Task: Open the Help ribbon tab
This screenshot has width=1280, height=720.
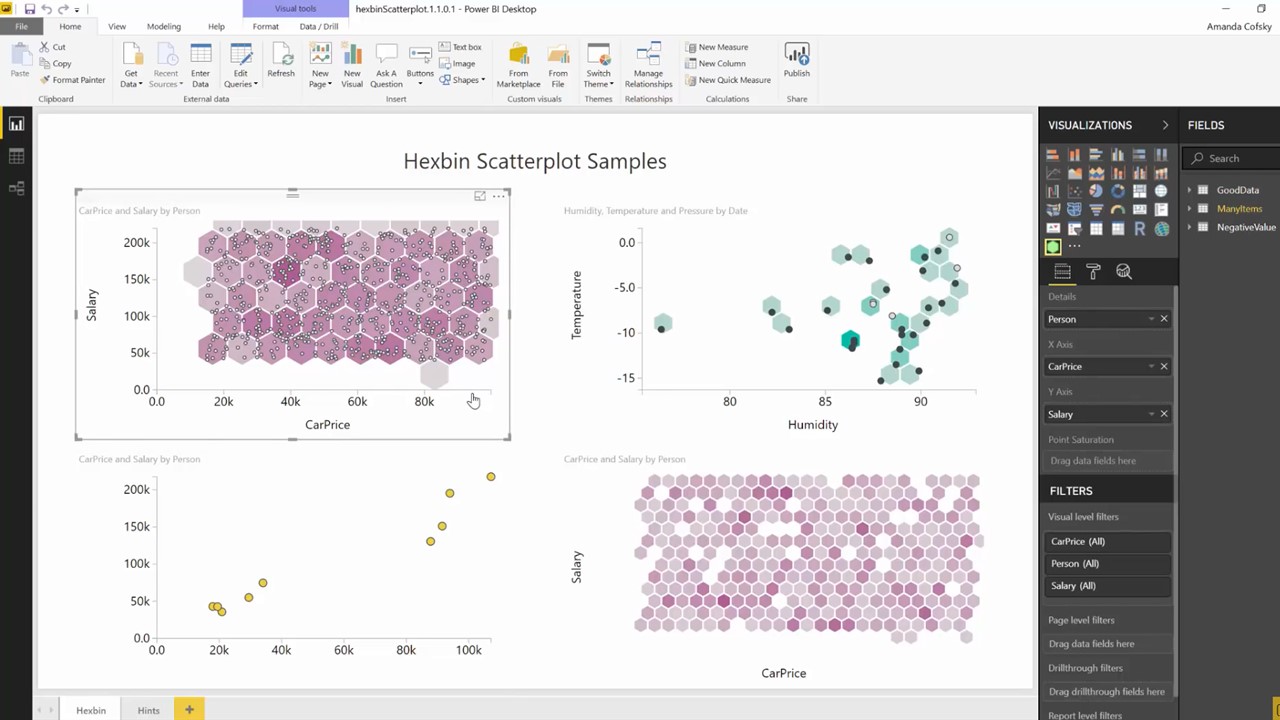Action: 216,26
